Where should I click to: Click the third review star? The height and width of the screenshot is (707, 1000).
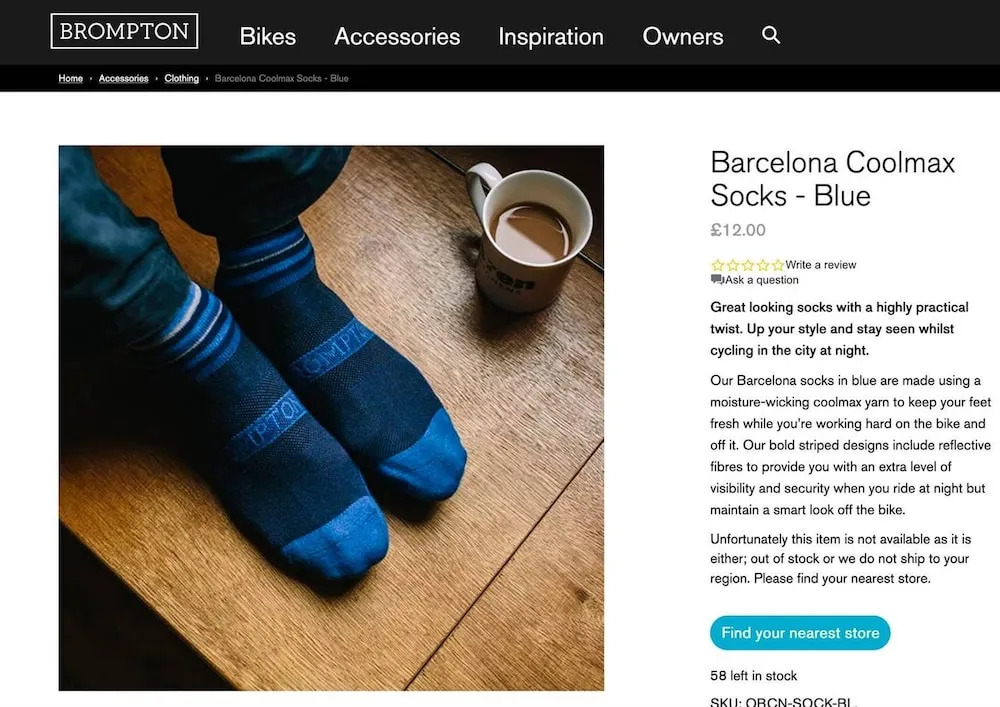(x=747, y=265)
